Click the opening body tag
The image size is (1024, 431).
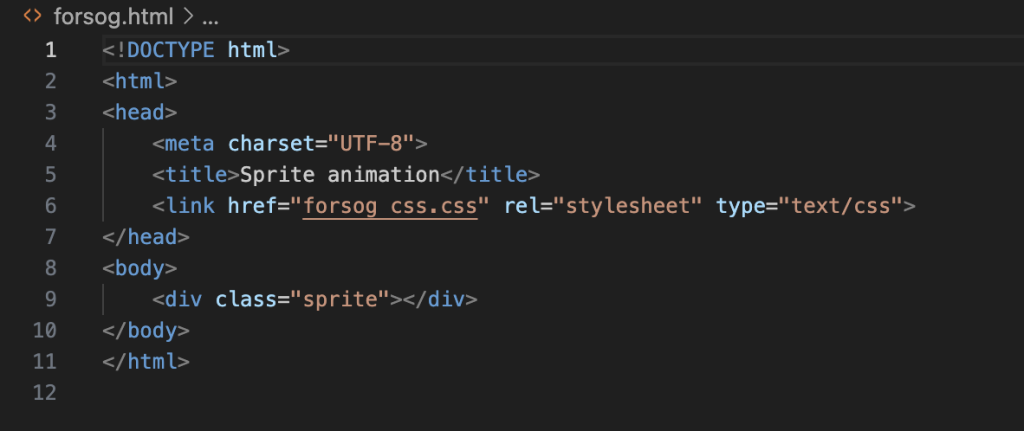coord(139,268)
